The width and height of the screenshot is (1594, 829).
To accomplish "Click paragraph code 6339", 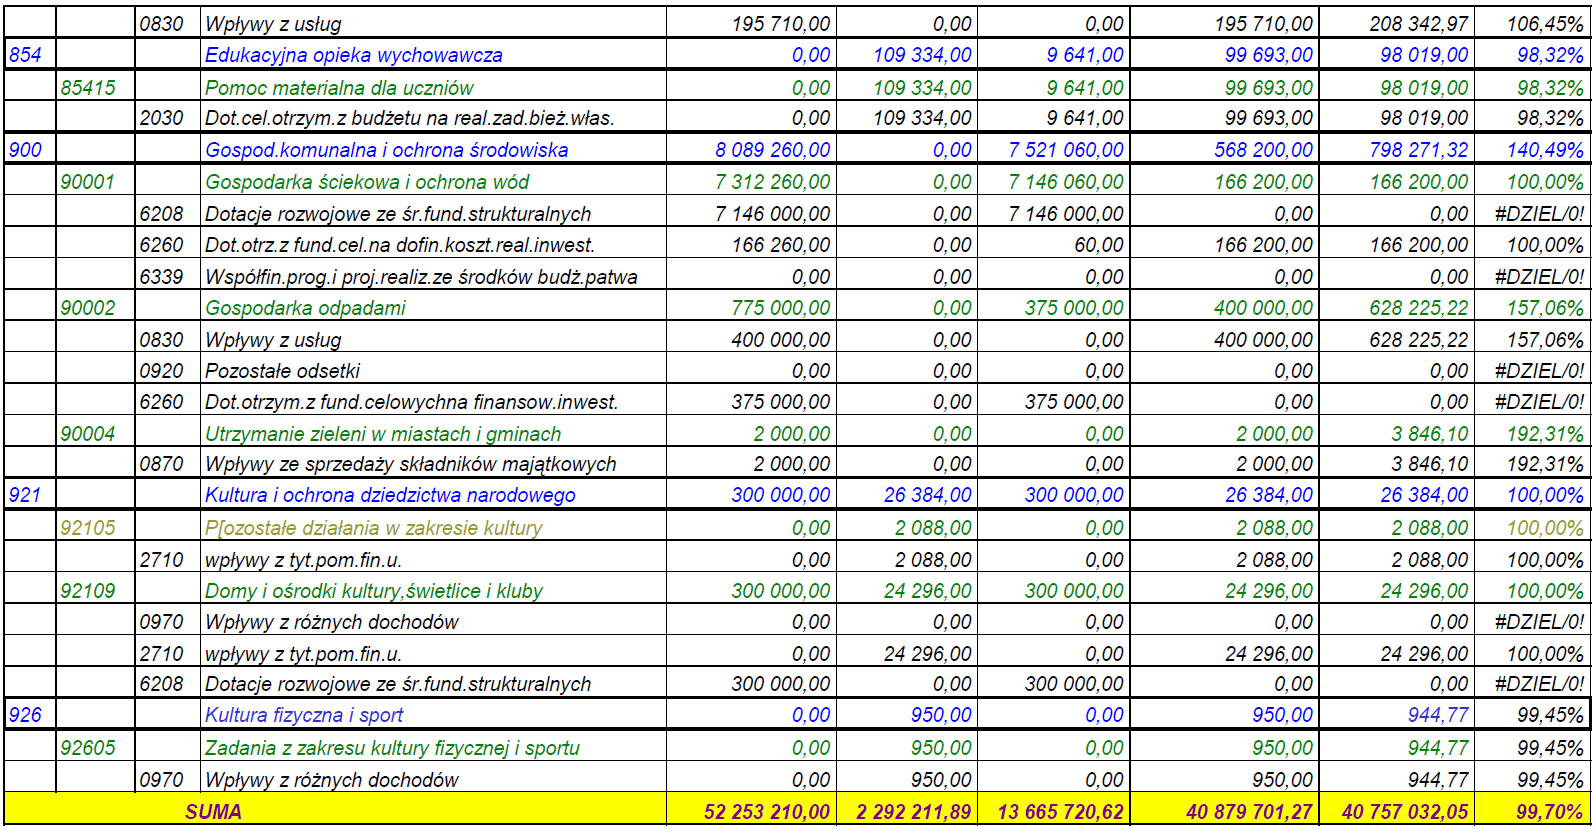I will 162,277.
